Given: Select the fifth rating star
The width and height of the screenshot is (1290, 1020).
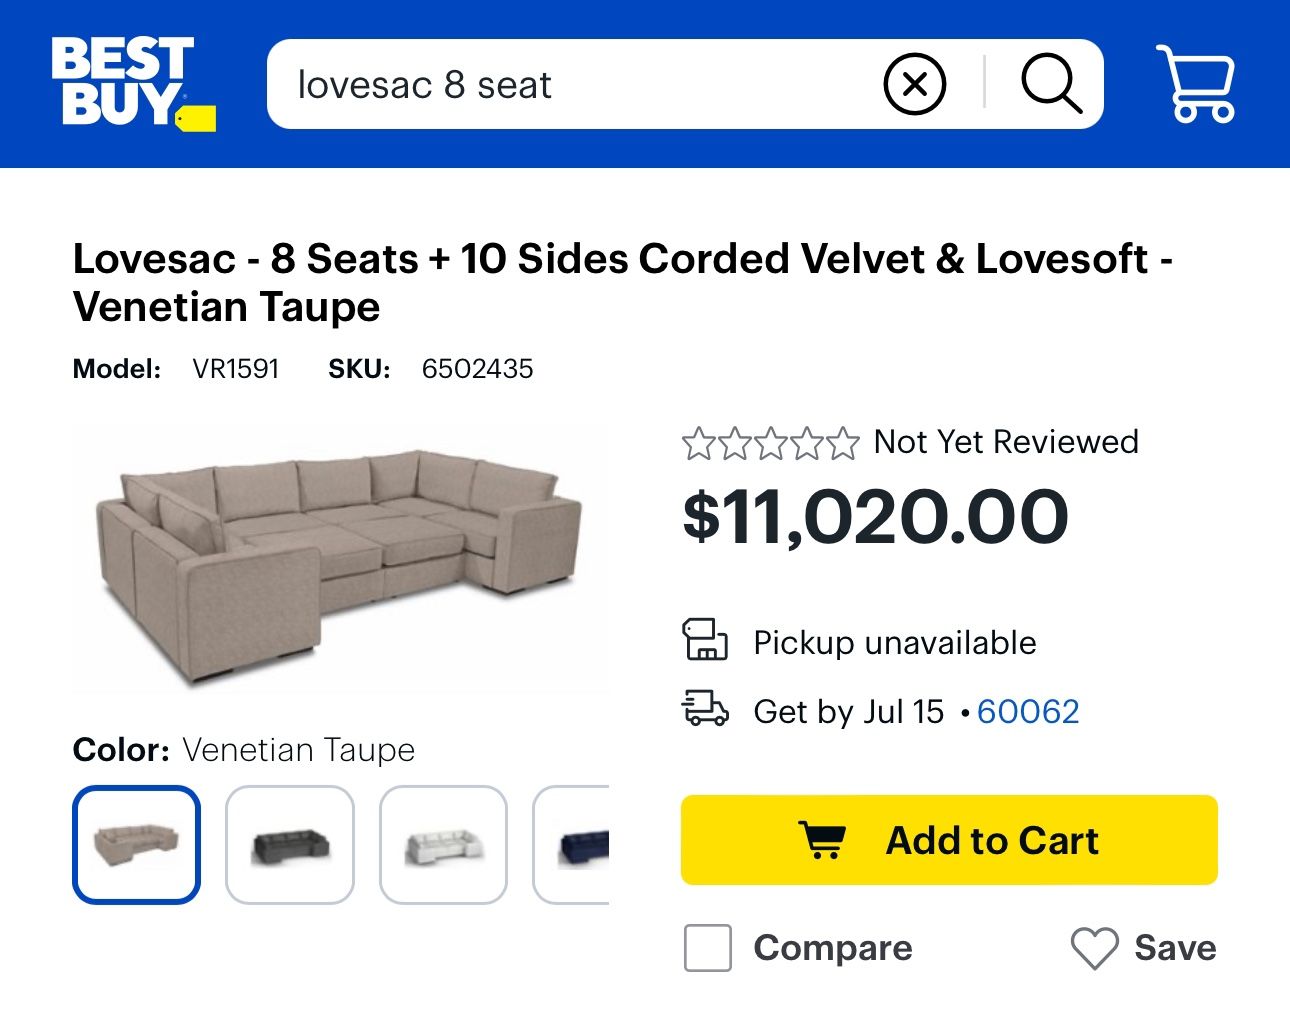Looking at the screenshot, I should click(843, 442).
